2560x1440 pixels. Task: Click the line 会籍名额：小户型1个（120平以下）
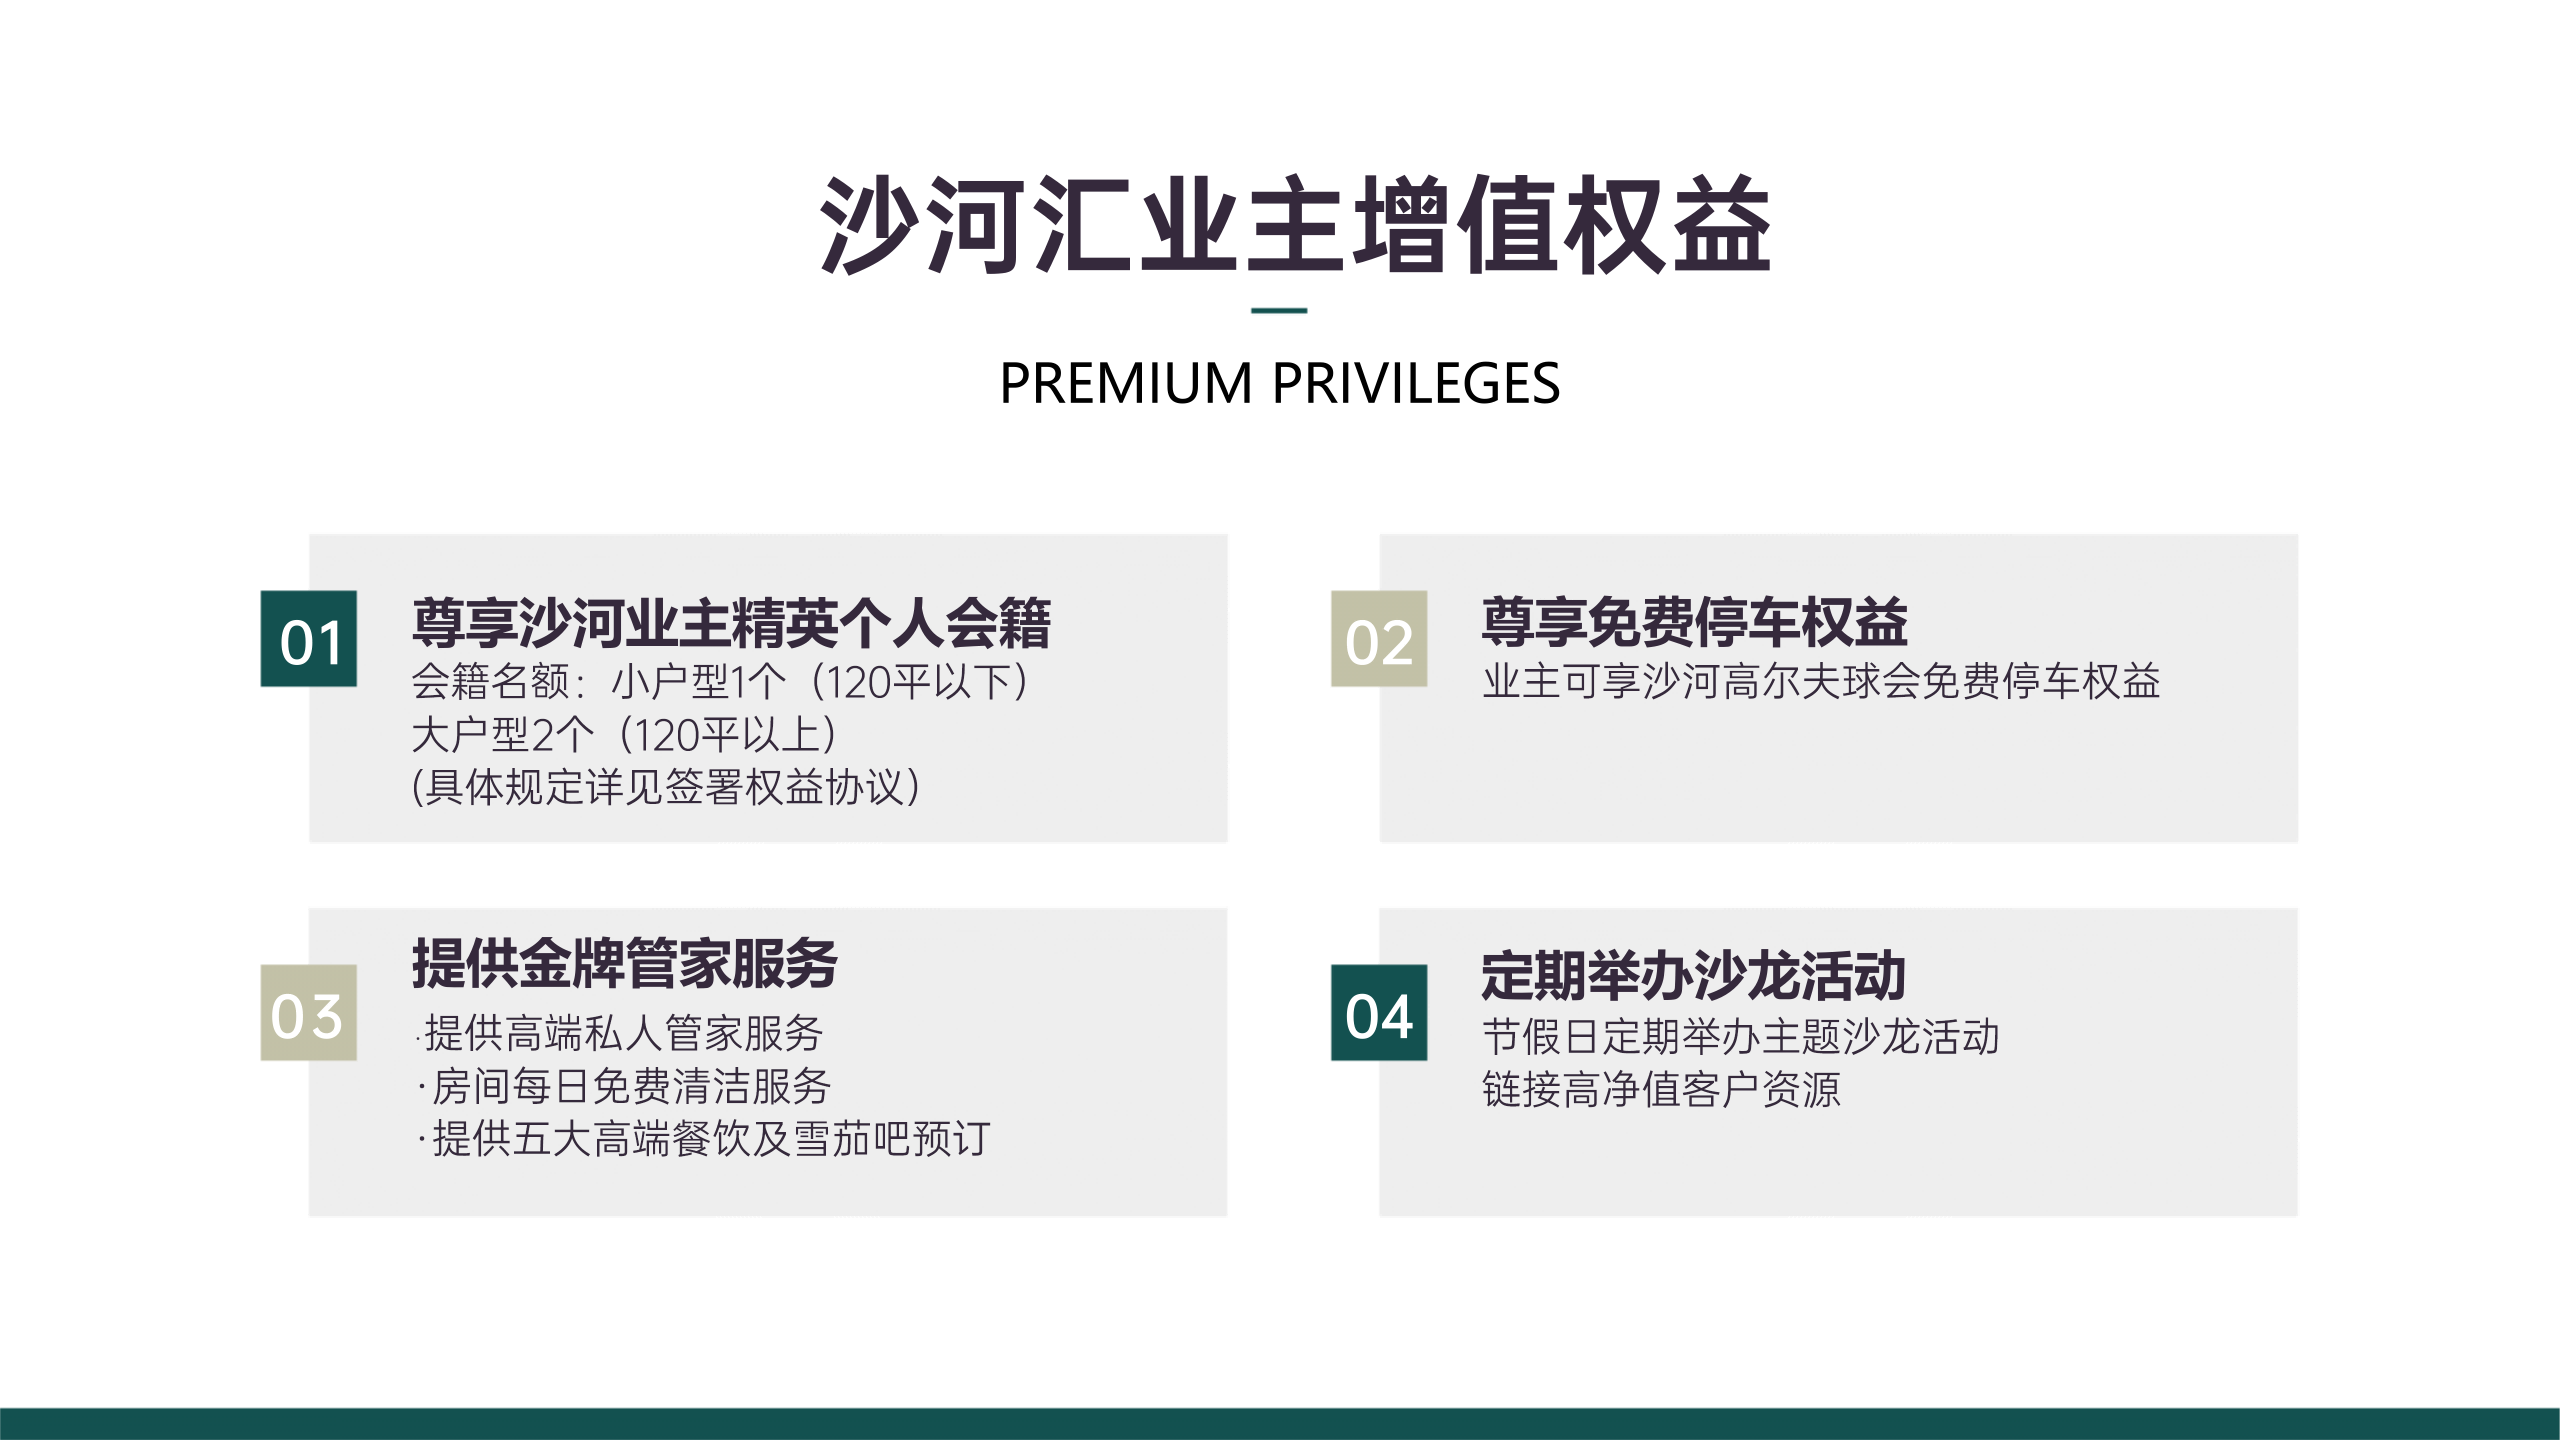(x=720, y=683)
